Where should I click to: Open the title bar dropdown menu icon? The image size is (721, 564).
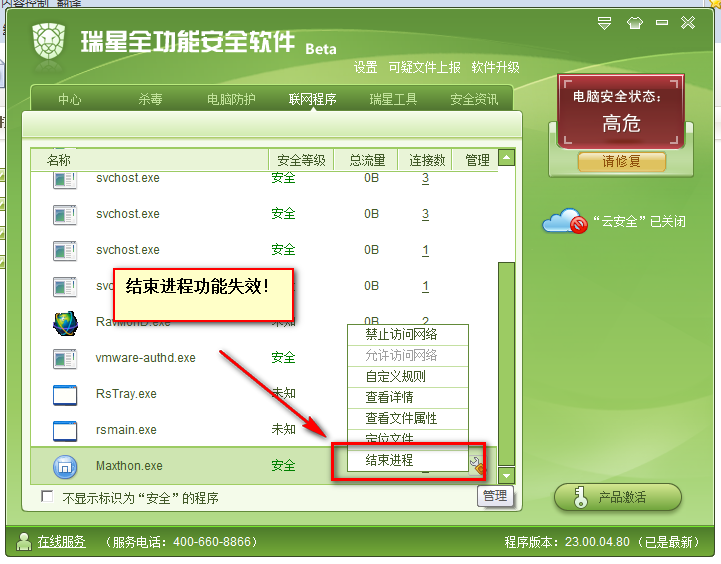(x=604, y=23)
